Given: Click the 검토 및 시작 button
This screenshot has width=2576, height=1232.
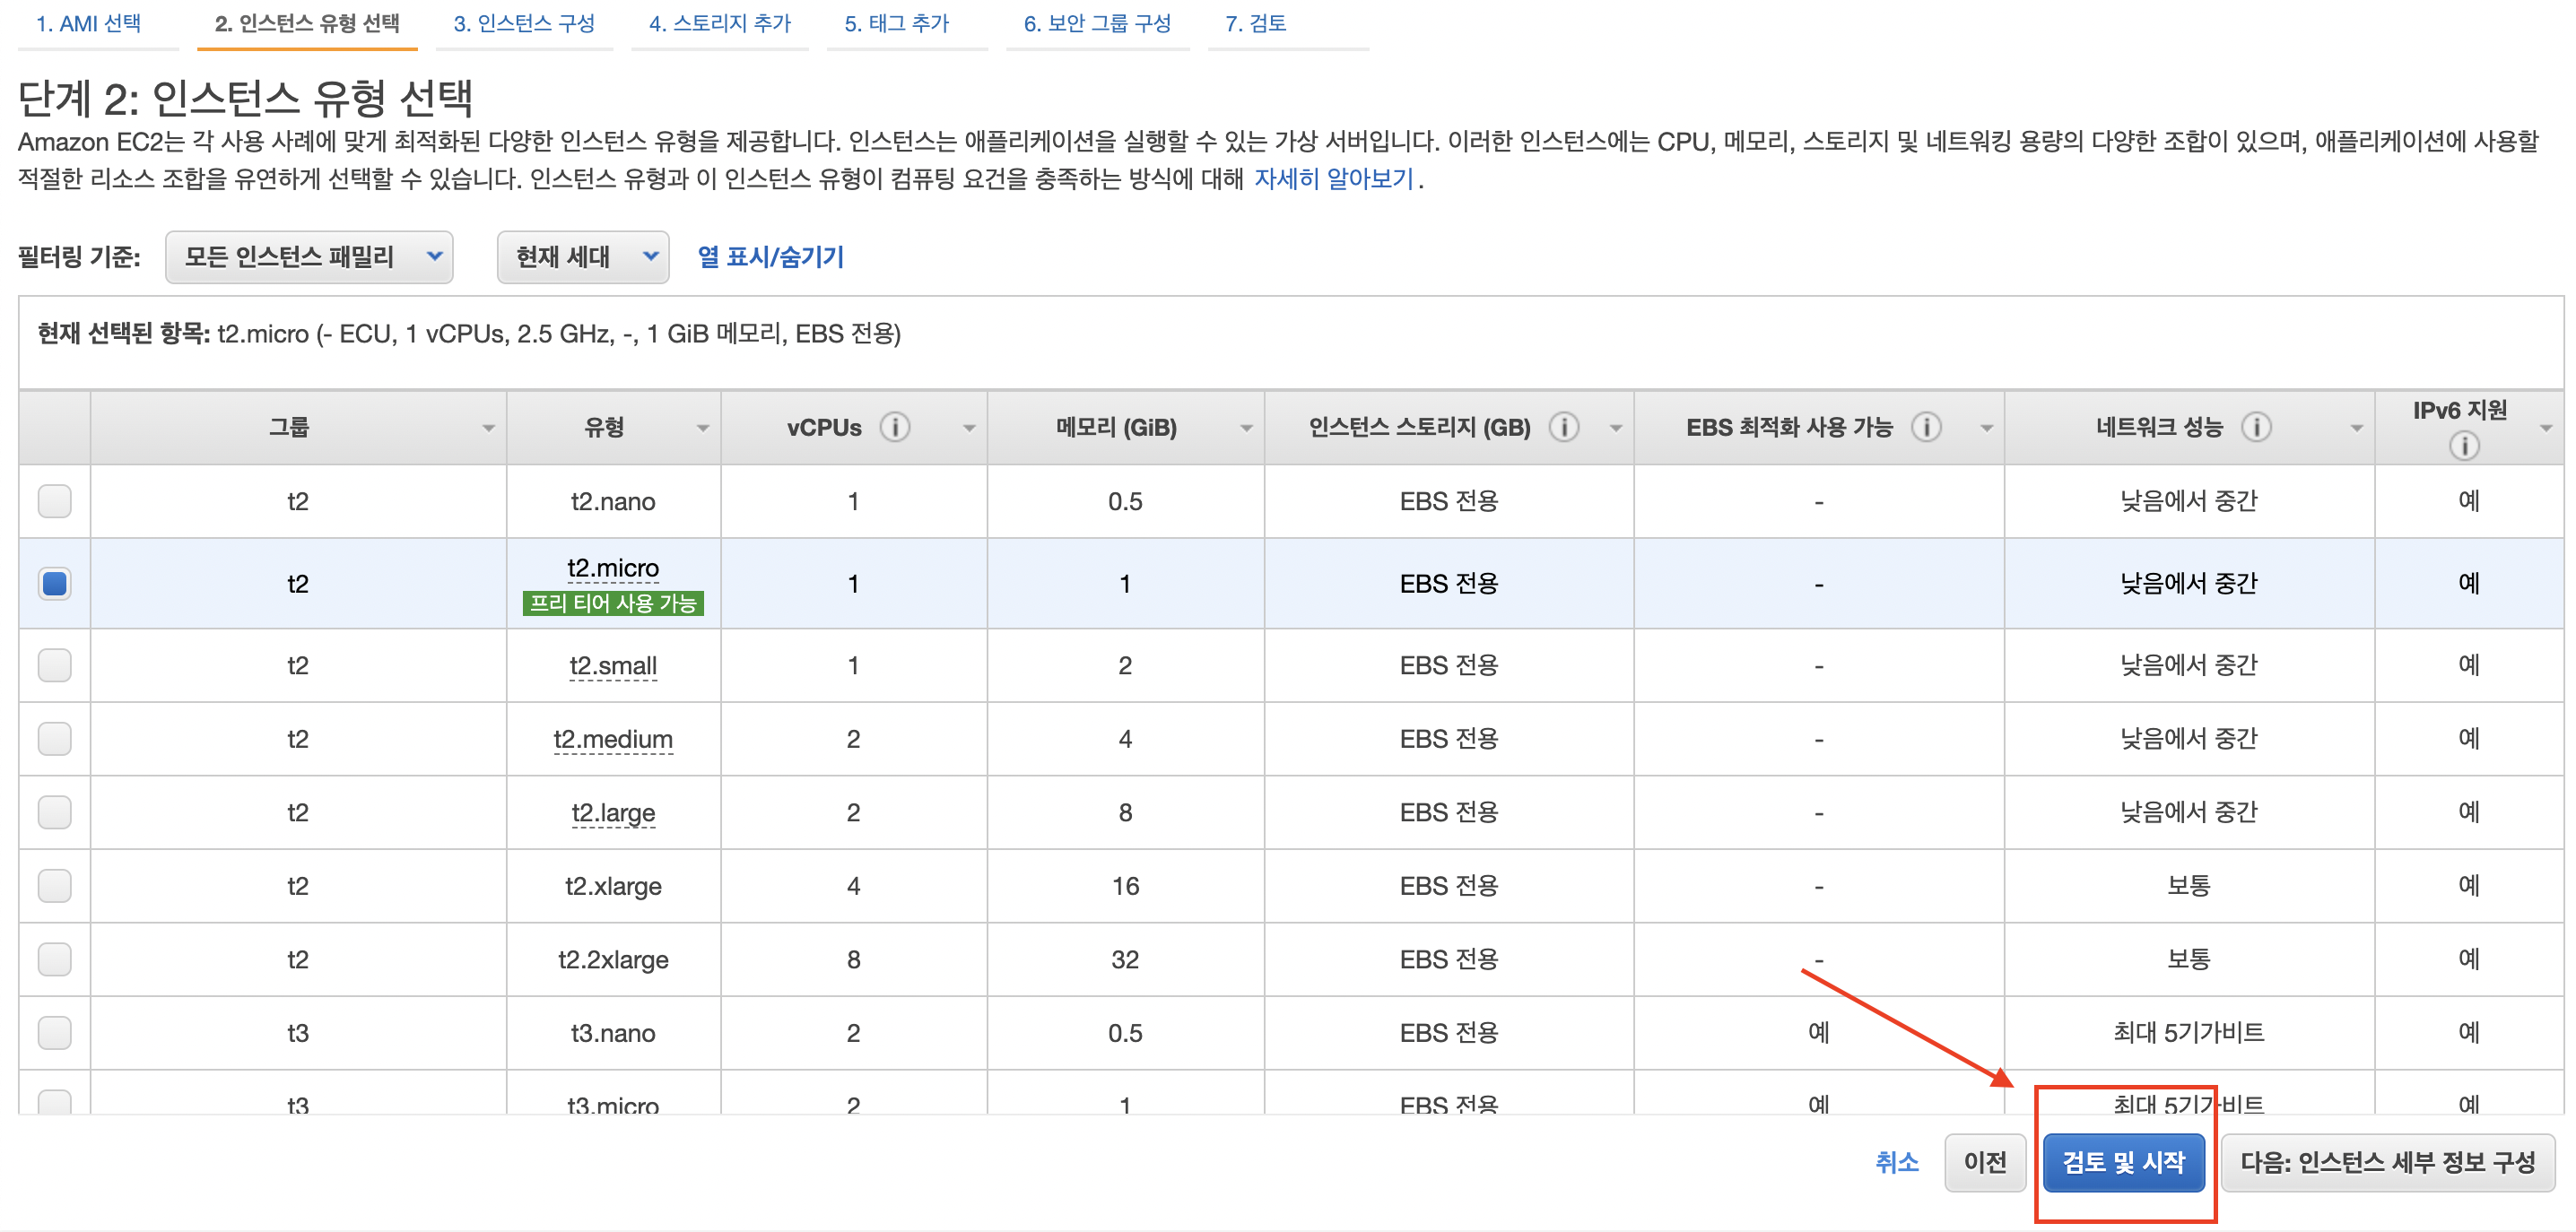Looking at the screenshot, I should 2124,1162.
